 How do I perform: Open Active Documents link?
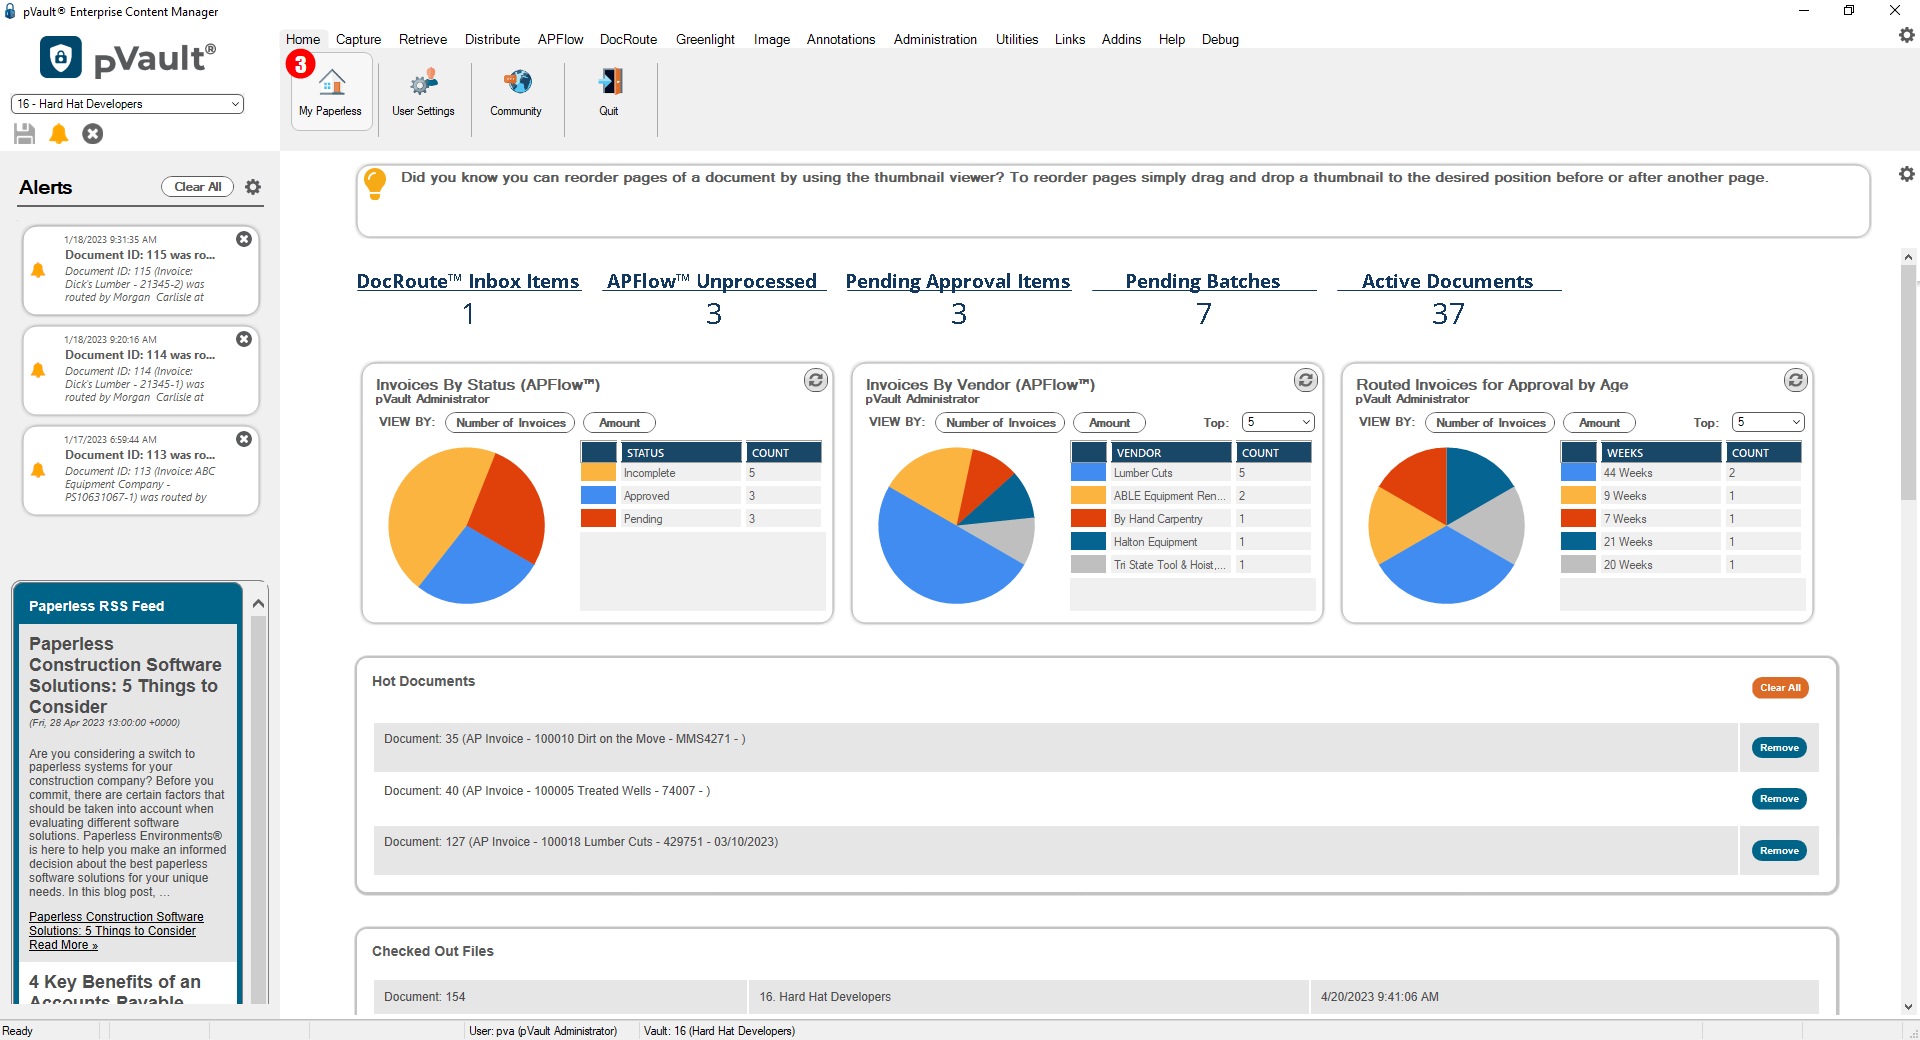(1447, 282)
